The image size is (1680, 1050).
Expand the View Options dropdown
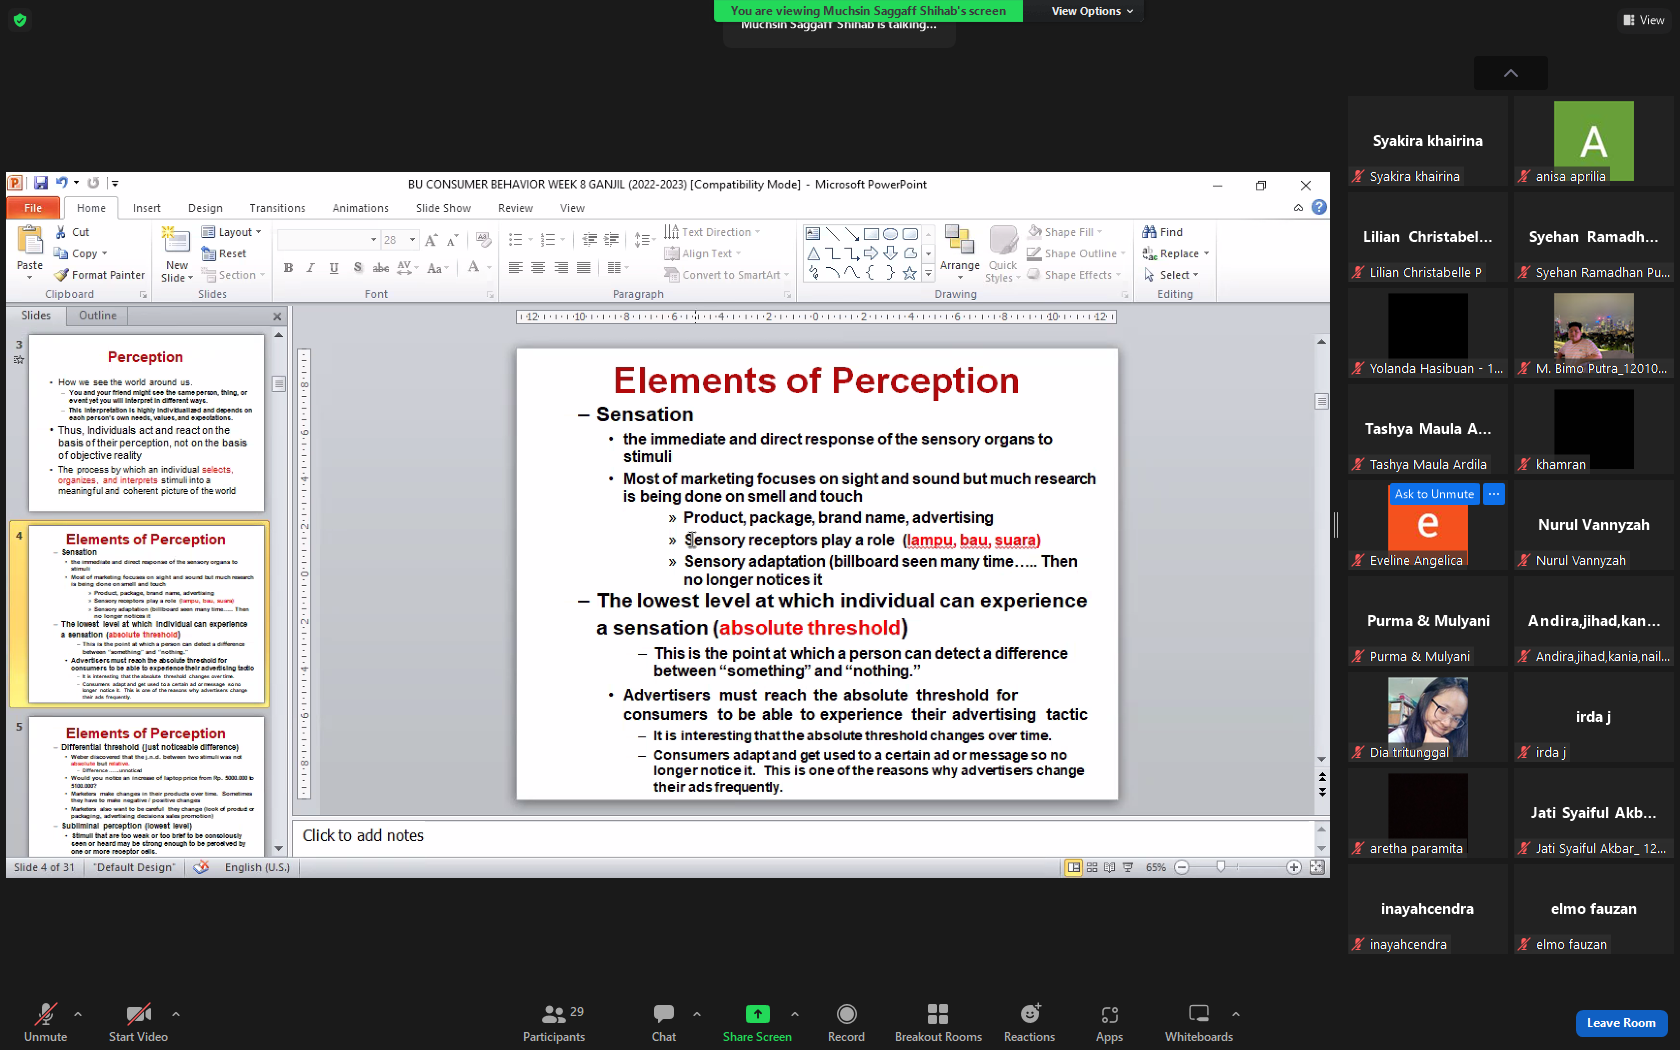[x=1092, y=11]
